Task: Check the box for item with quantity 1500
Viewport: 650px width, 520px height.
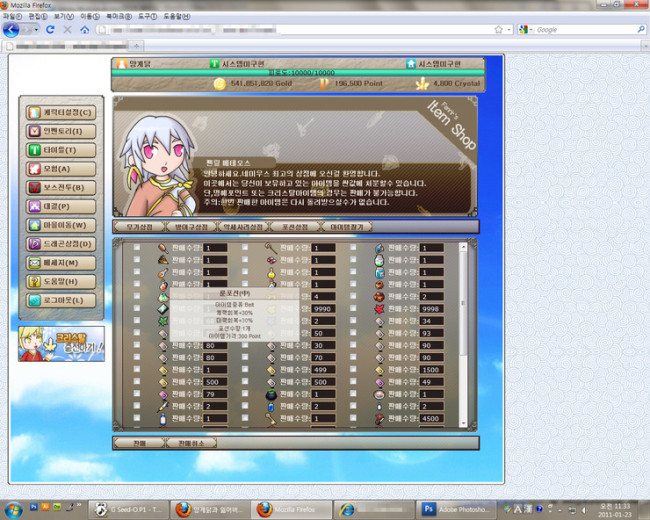Action: [353, 369]
